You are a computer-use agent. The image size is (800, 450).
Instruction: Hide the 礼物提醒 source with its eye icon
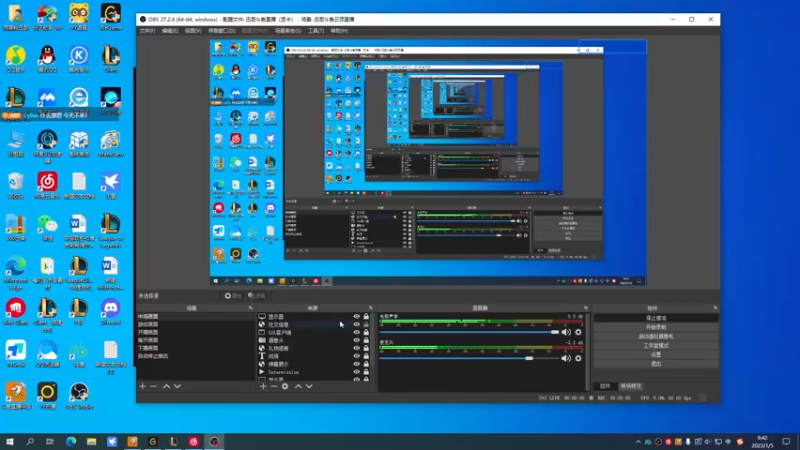[357, 348]
